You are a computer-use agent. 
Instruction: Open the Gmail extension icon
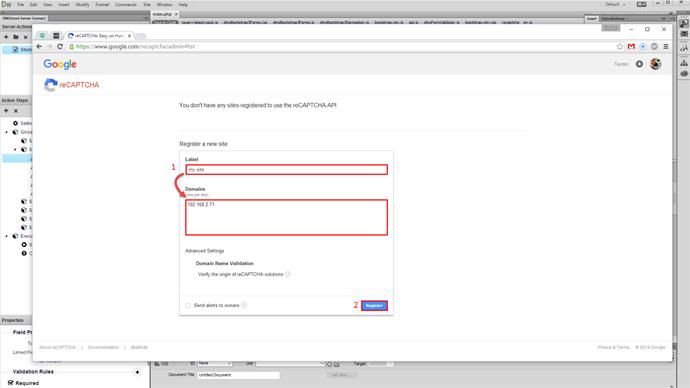(x=631, y=46)
